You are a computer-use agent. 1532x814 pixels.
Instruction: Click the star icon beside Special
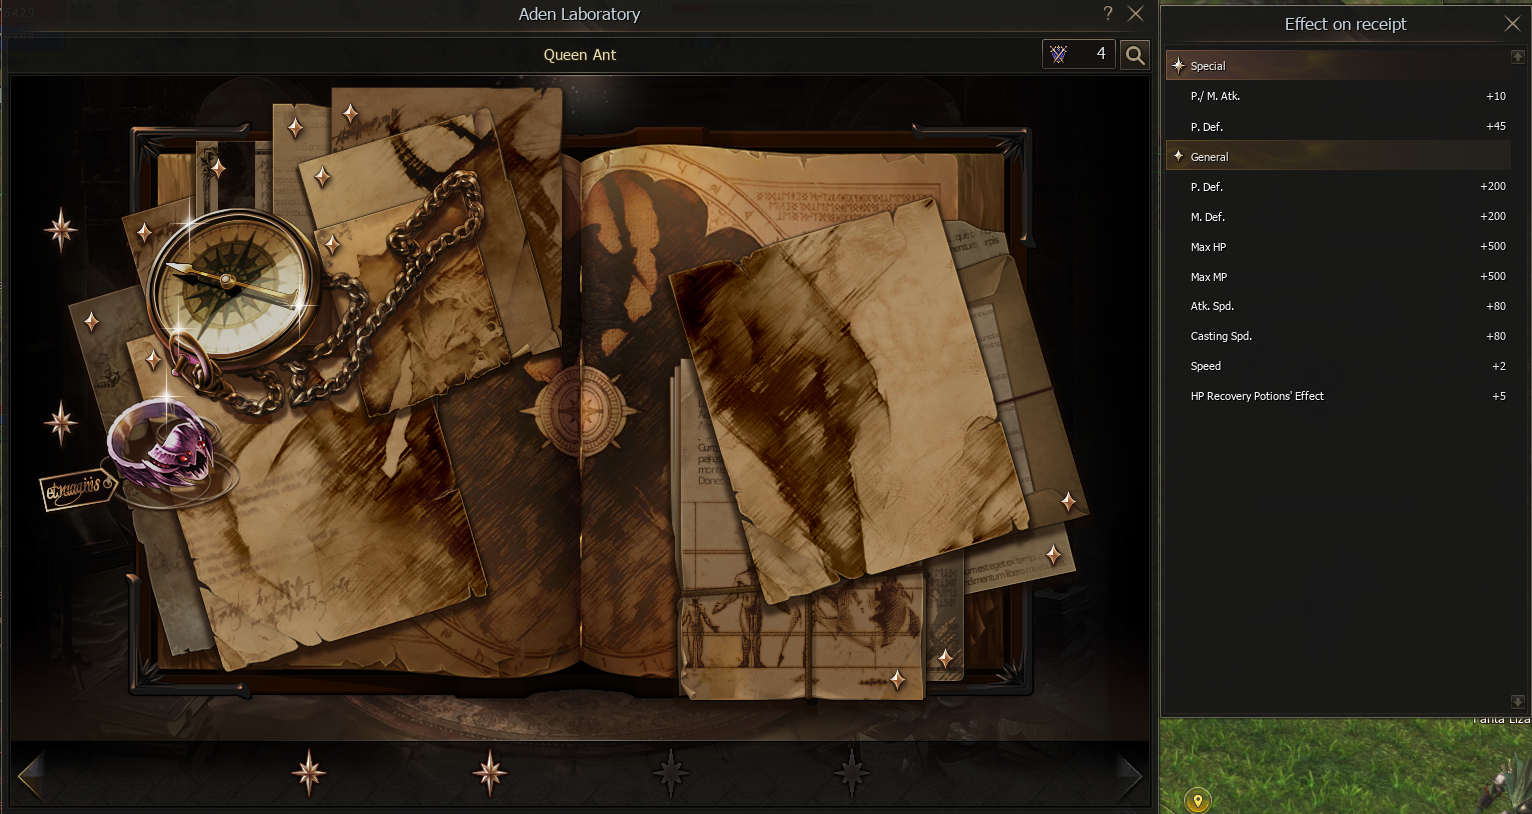coord(1178,65)
